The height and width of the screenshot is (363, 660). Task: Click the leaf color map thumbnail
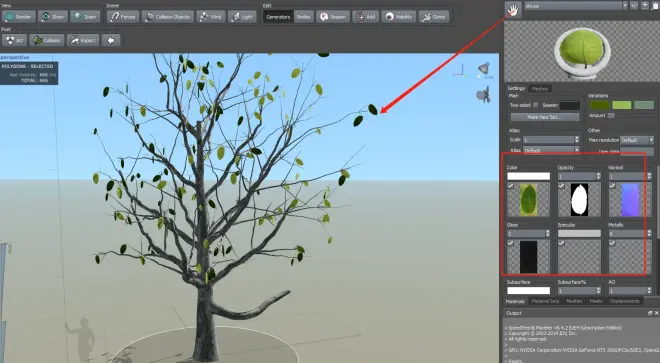[528, 199]
